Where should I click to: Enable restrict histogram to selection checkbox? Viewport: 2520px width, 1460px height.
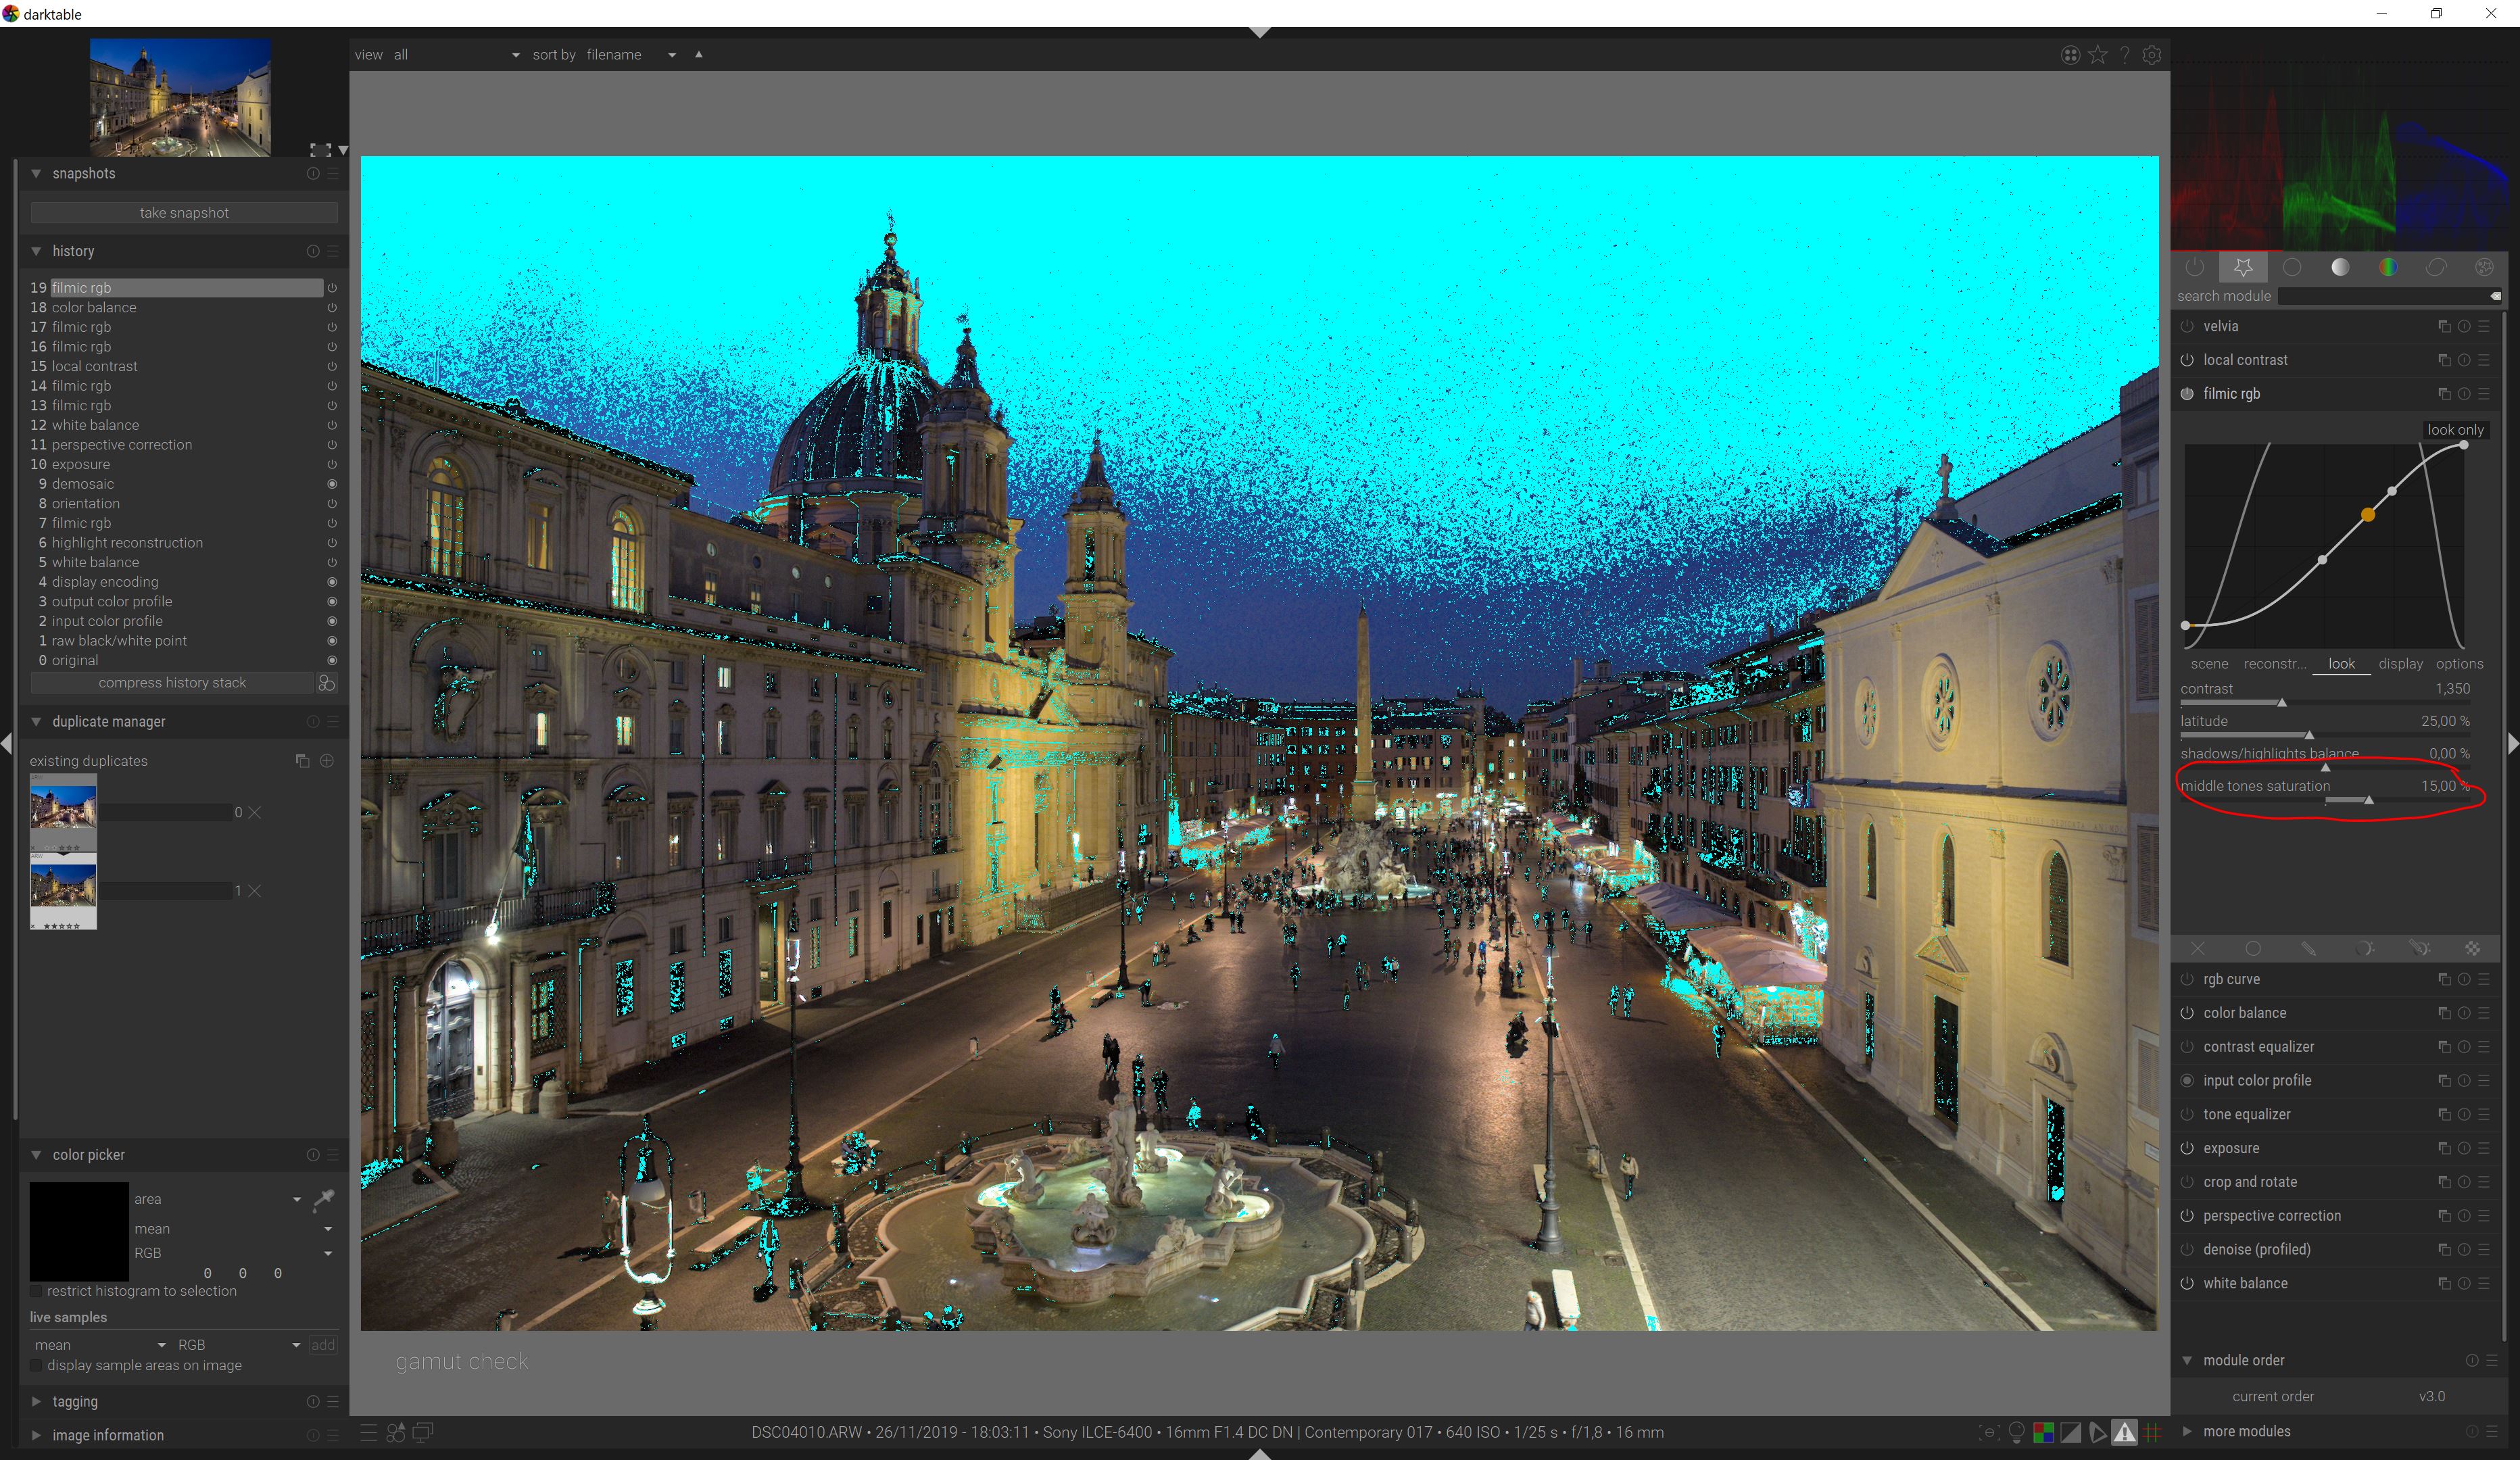pos(37,1291)
